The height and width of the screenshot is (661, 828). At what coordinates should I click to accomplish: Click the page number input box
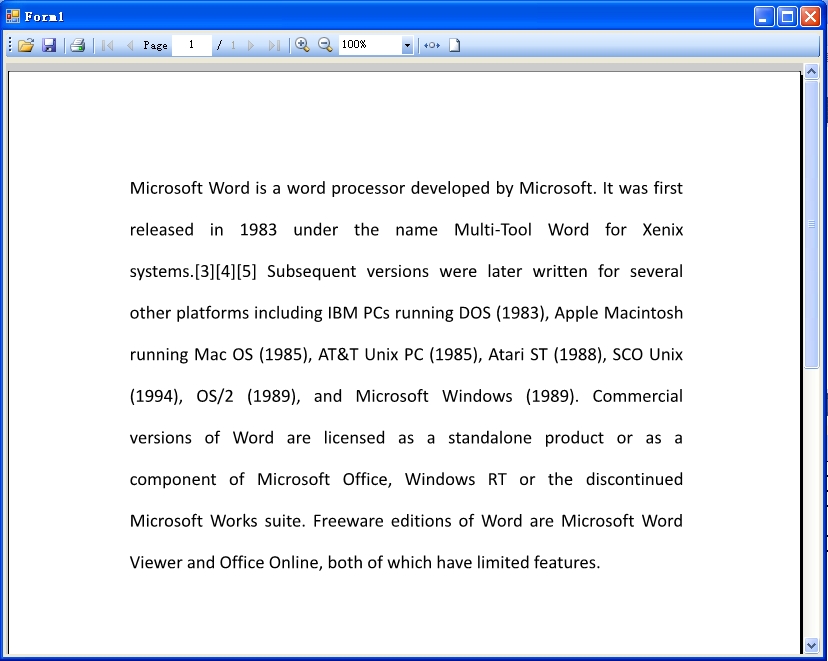pos(191,45)
